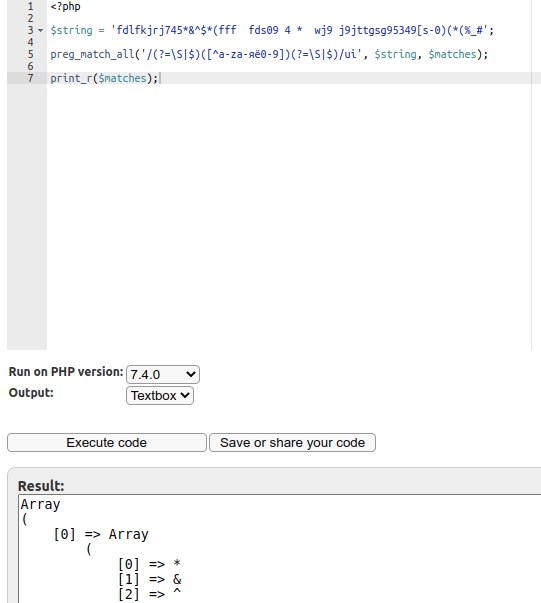Click the $matches argument in preg_match_all
Viewport: 541px width, 603px height.
pos(453,54)
